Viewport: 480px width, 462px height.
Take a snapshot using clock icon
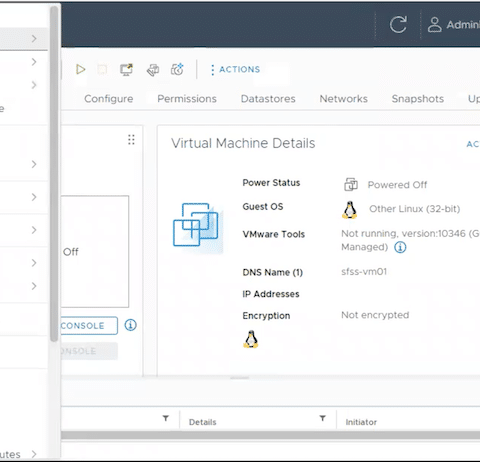[177, 69]
